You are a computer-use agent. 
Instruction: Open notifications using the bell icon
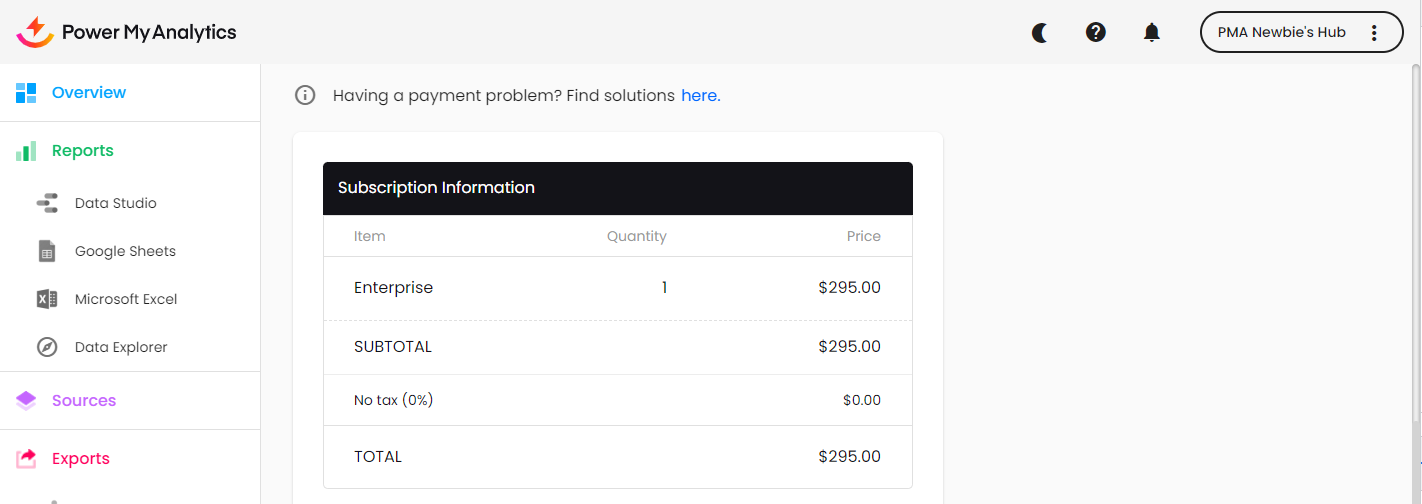[1152, 33]
